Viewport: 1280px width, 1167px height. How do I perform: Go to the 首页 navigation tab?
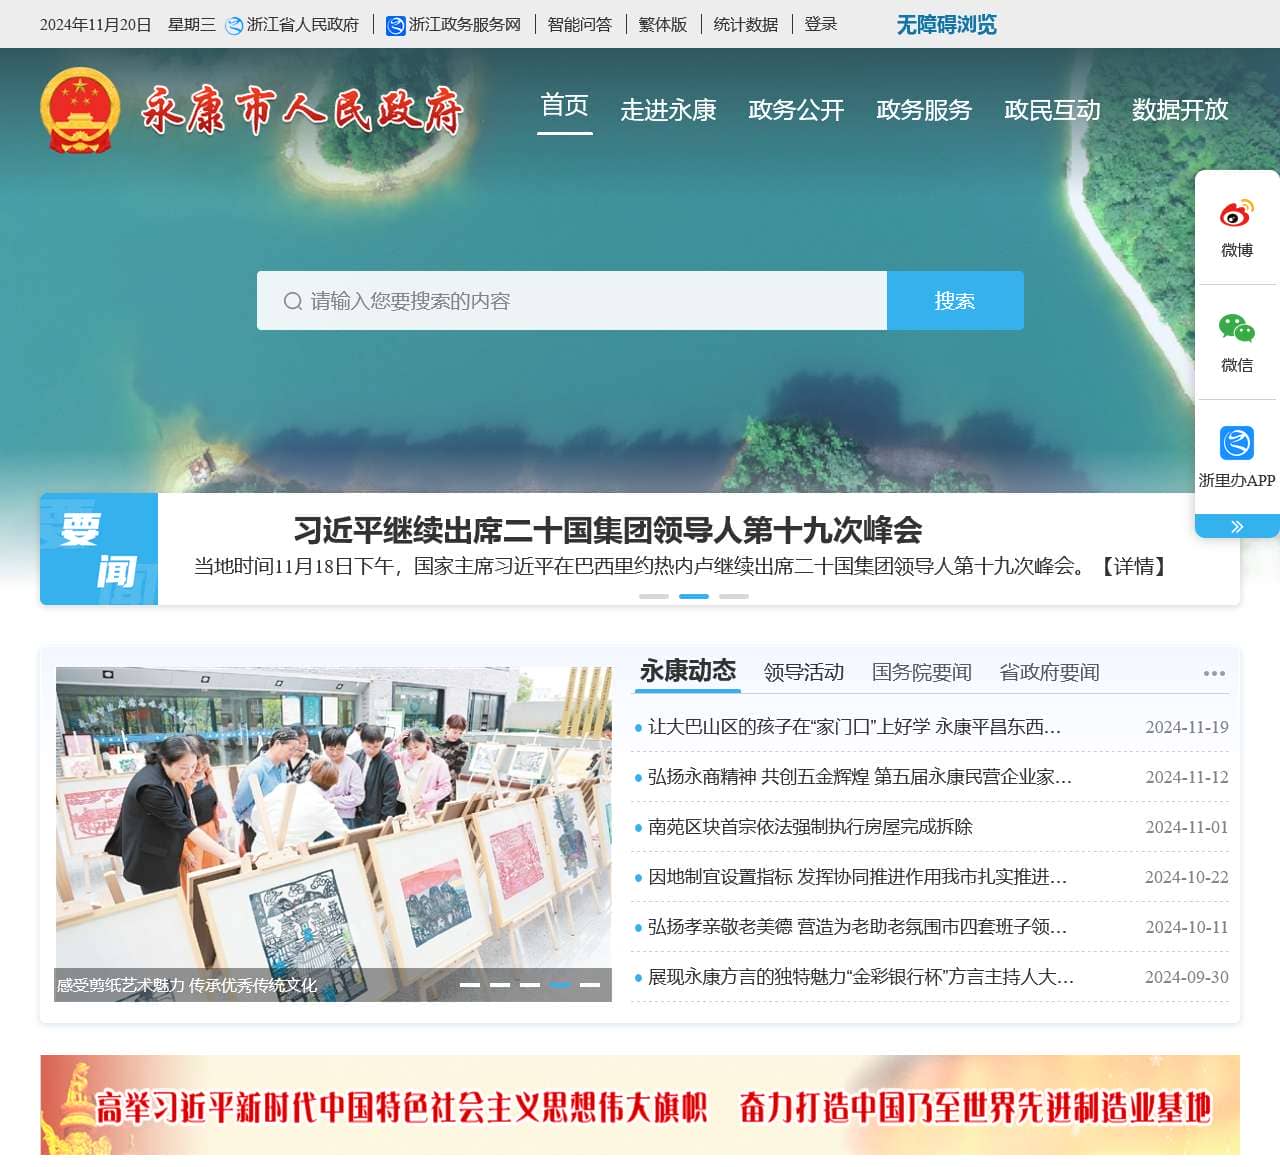tap(565, 106)
